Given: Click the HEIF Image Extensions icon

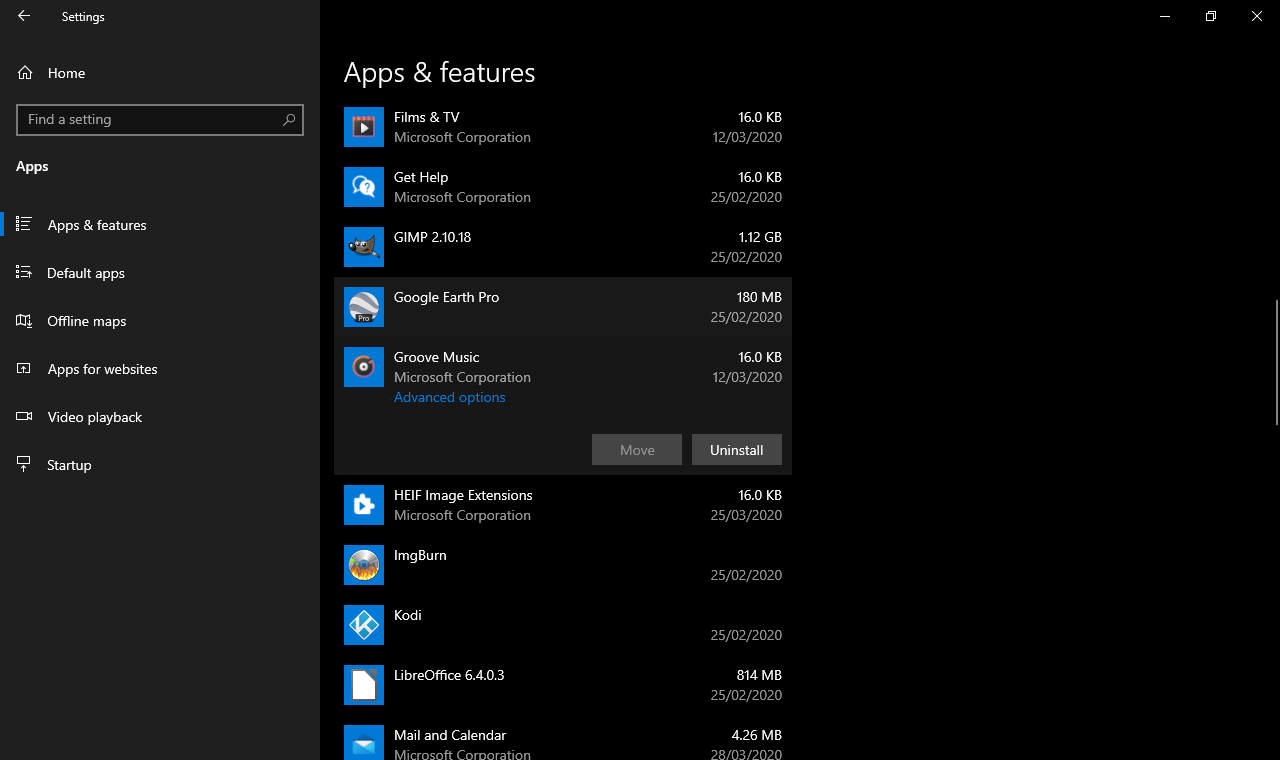Looking at the screenshot, I should [x=364, y=505].
